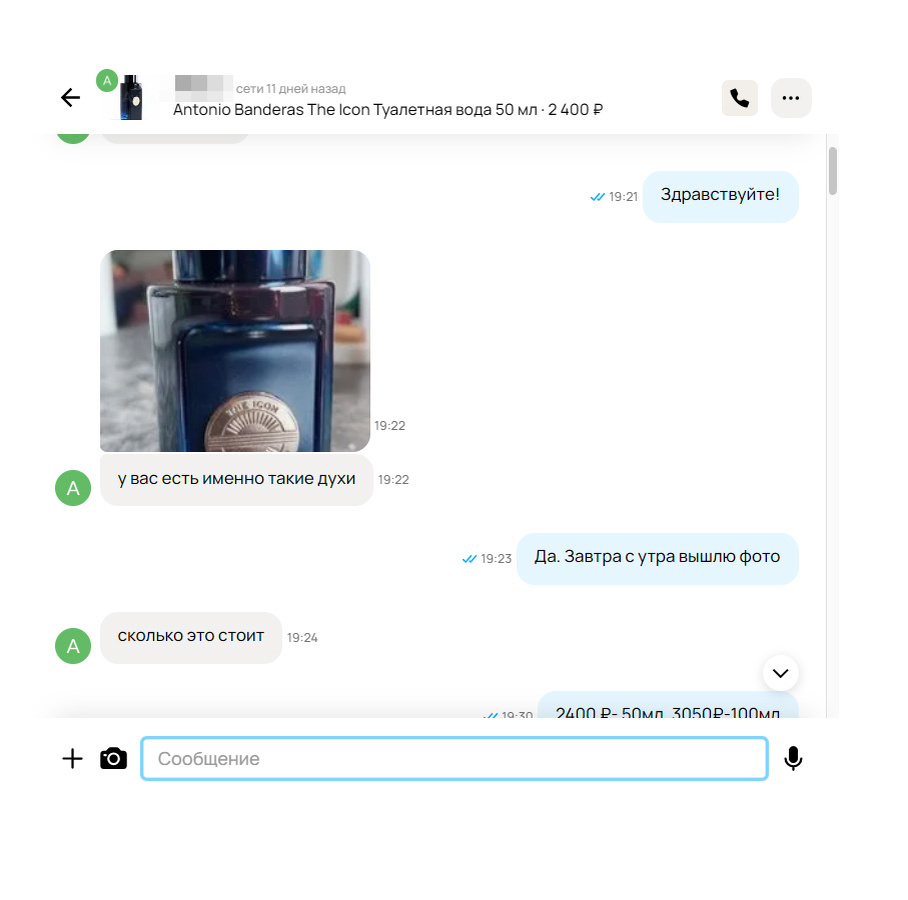
Task: Jump to latest messages with down chevron
Action: coord(781,673)
